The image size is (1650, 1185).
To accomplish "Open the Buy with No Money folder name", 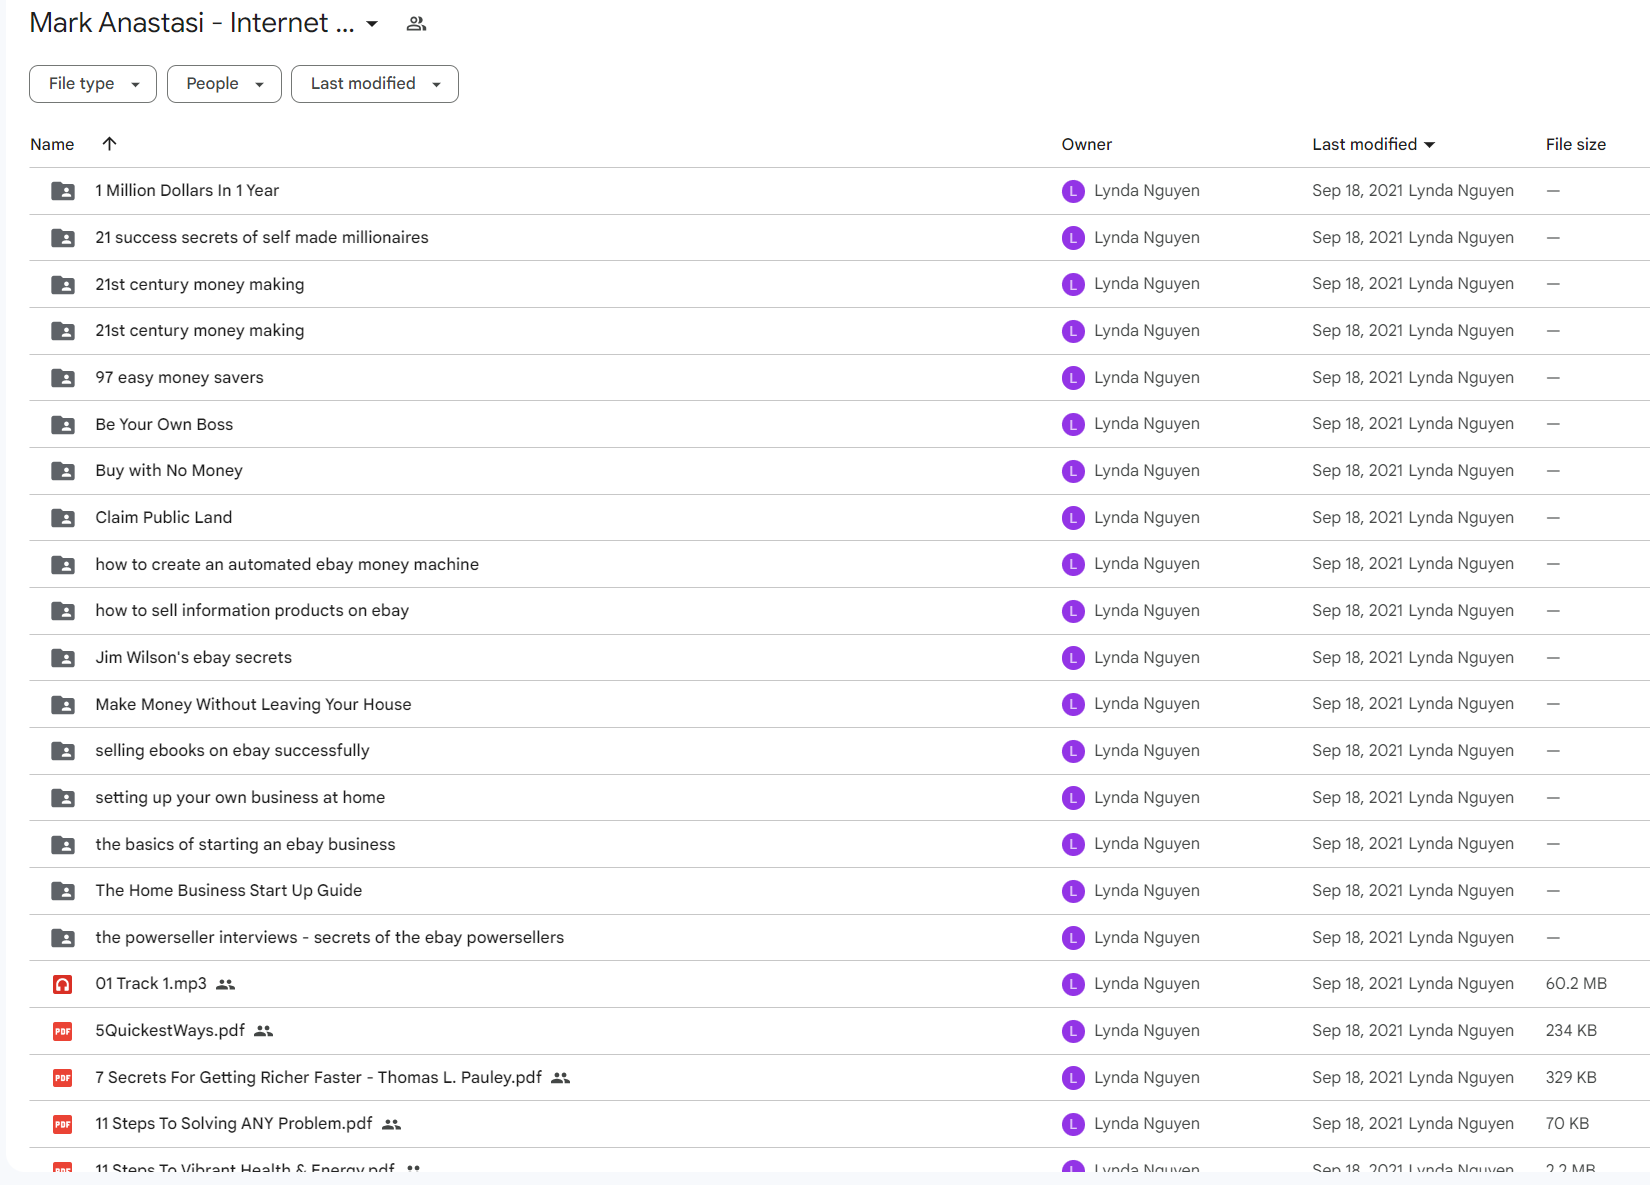I will (x=169, y=470).
